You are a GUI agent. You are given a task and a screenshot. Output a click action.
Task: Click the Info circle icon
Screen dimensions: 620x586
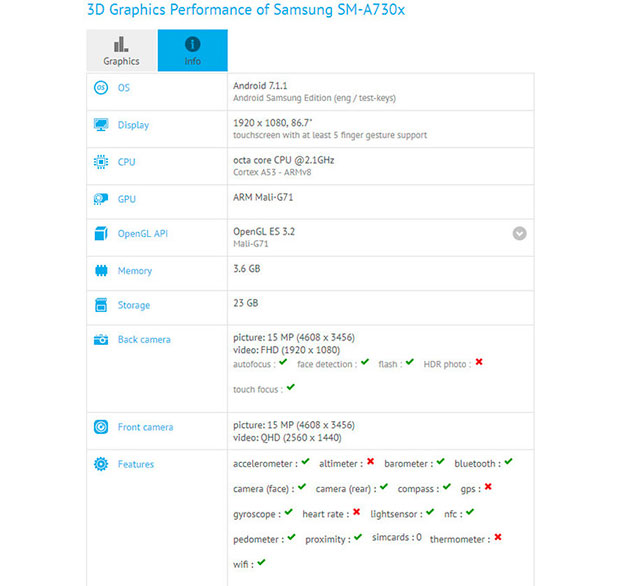pos(193,44)
